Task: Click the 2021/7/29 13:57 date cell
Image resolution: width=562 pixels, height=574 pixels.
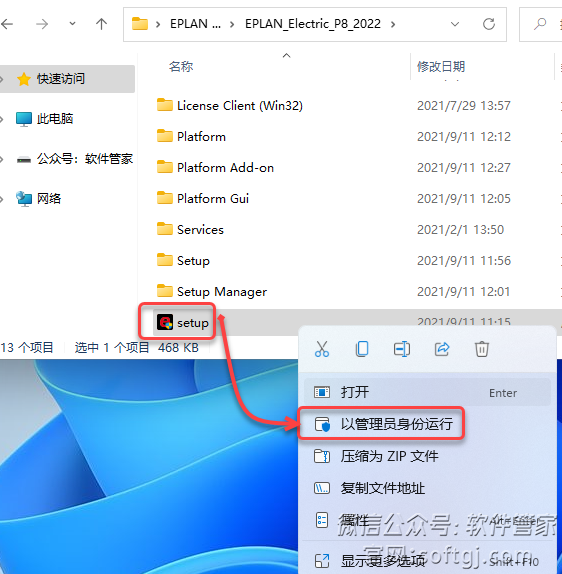Action: [464, 106]
